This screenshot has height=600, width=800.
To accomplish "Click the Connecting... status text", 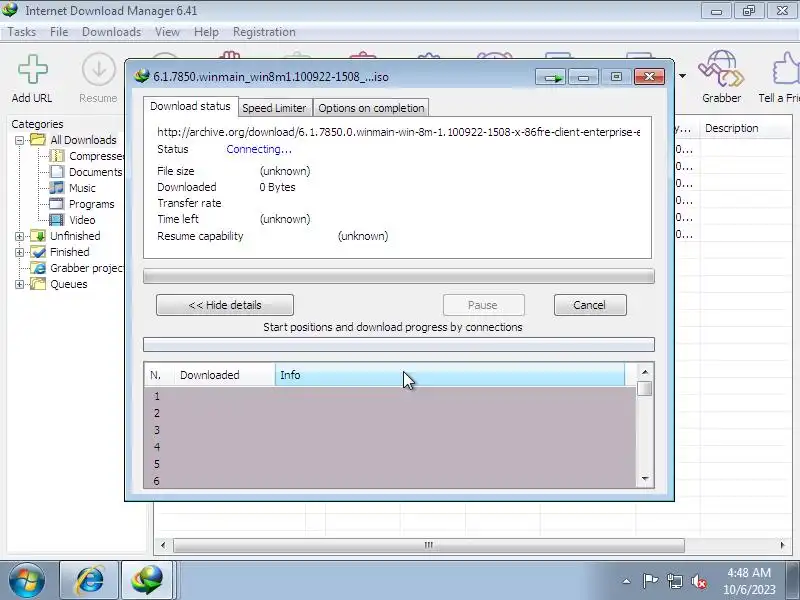I will [x=259, y=149].
